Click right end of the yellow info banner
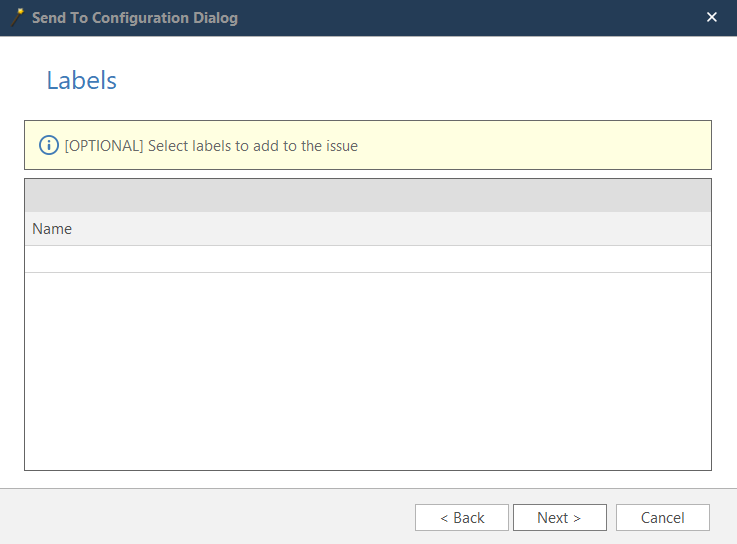Image resolution: width=737 pixels, height=544 pixels. pos(680,146)
